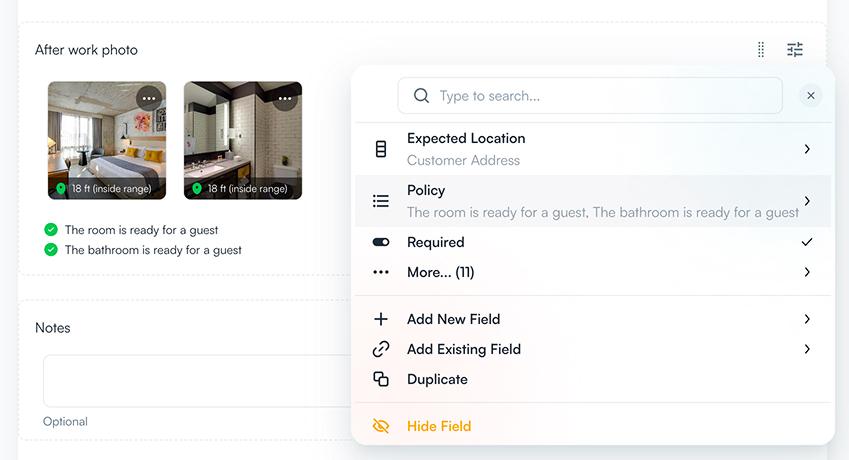Close the field options popup
This screenshot has height=460, width=849.
[811, 96]
